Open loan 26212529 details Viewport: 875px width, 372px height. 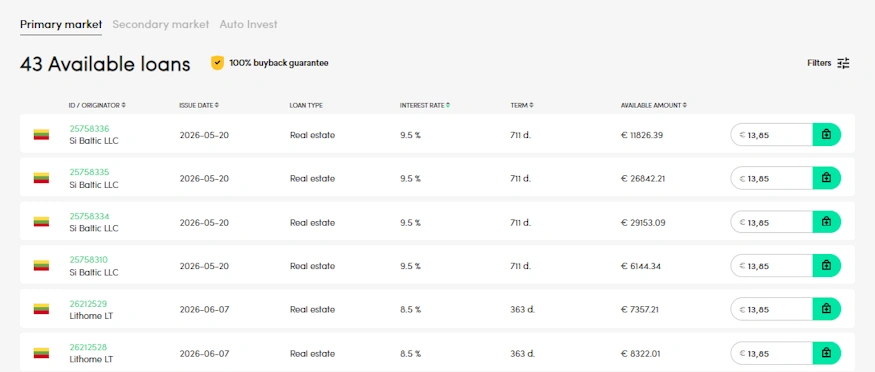[88, 303]
